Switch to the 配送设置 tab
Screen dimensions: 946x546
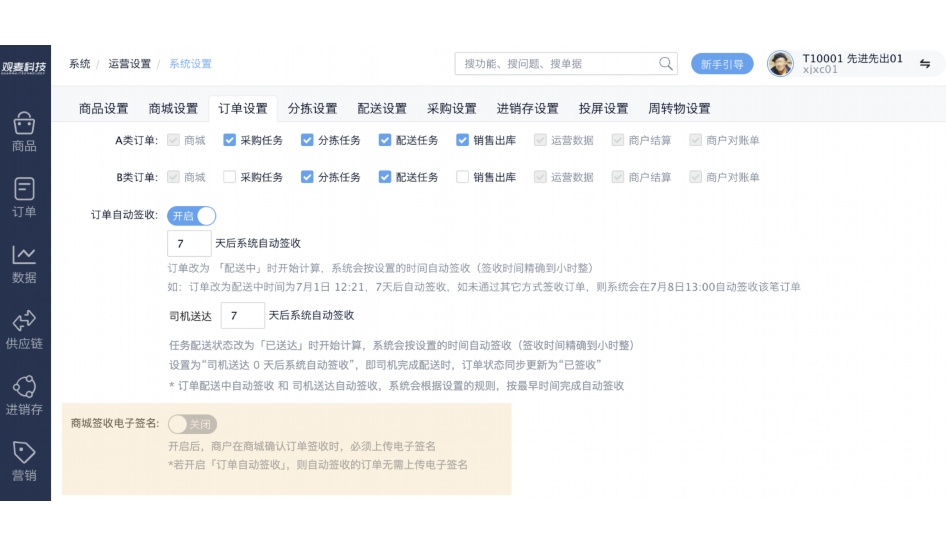point(382,109)
